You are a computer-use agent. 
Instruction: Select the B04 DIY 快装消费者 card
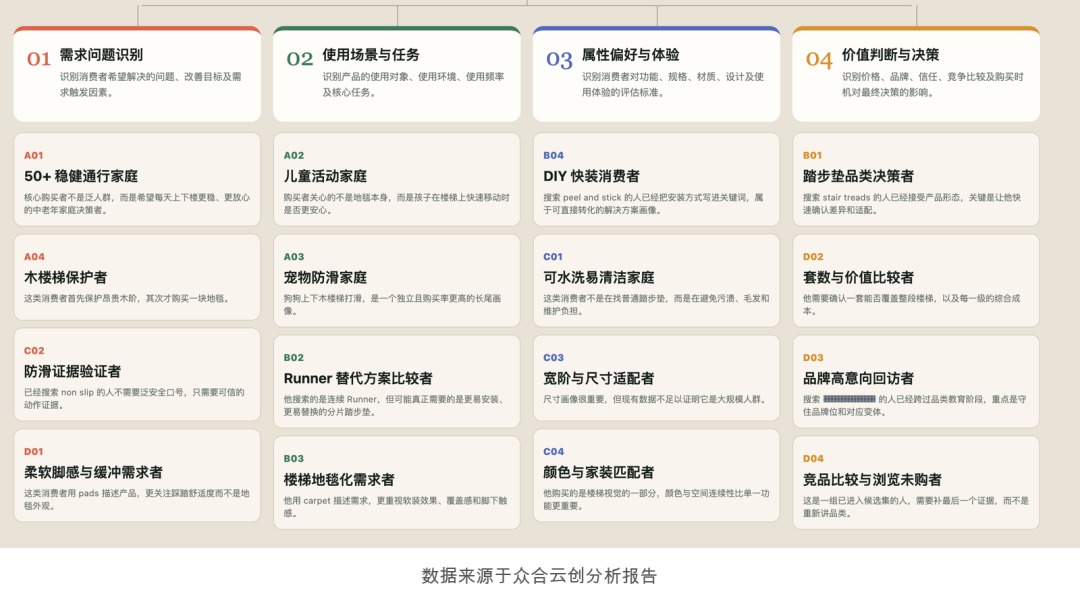656,180
